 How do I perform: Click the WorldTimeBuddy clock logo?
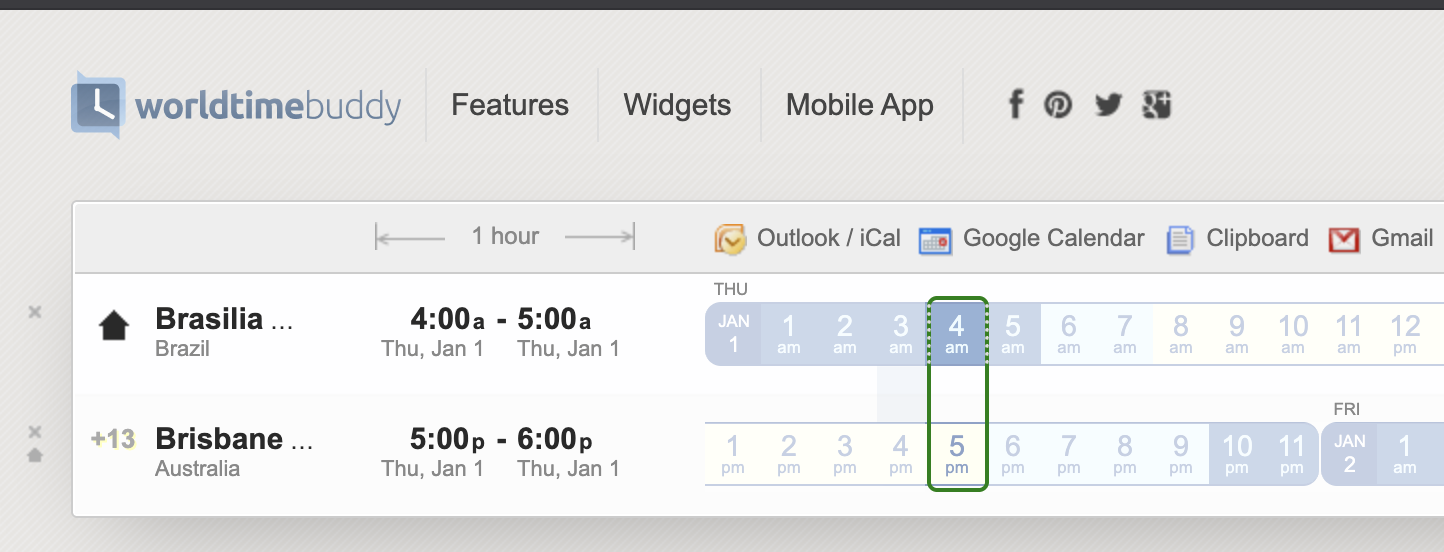97,105
